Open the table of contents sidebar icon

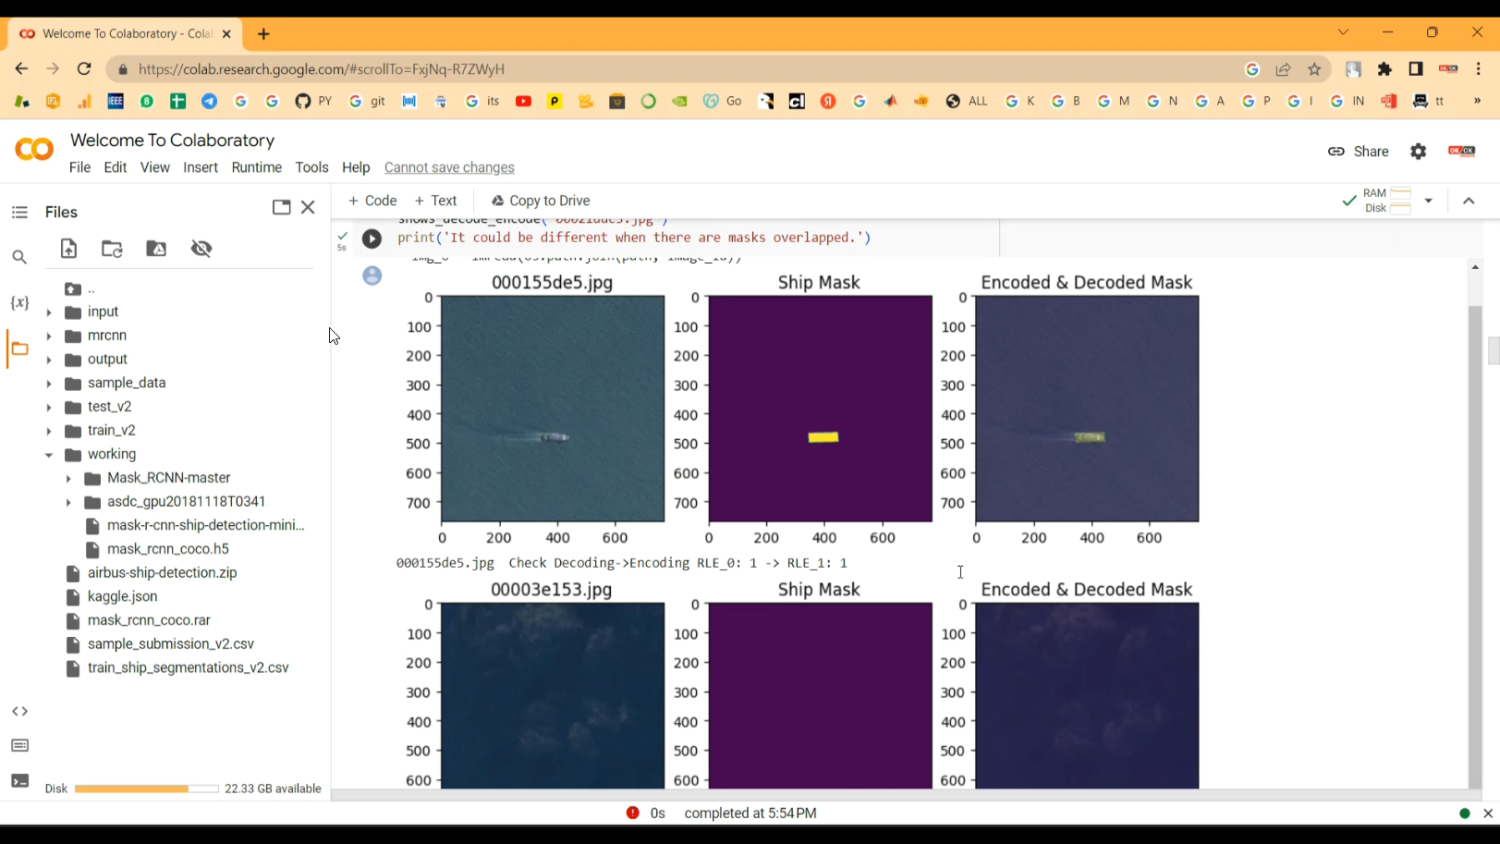click(19, 212)
